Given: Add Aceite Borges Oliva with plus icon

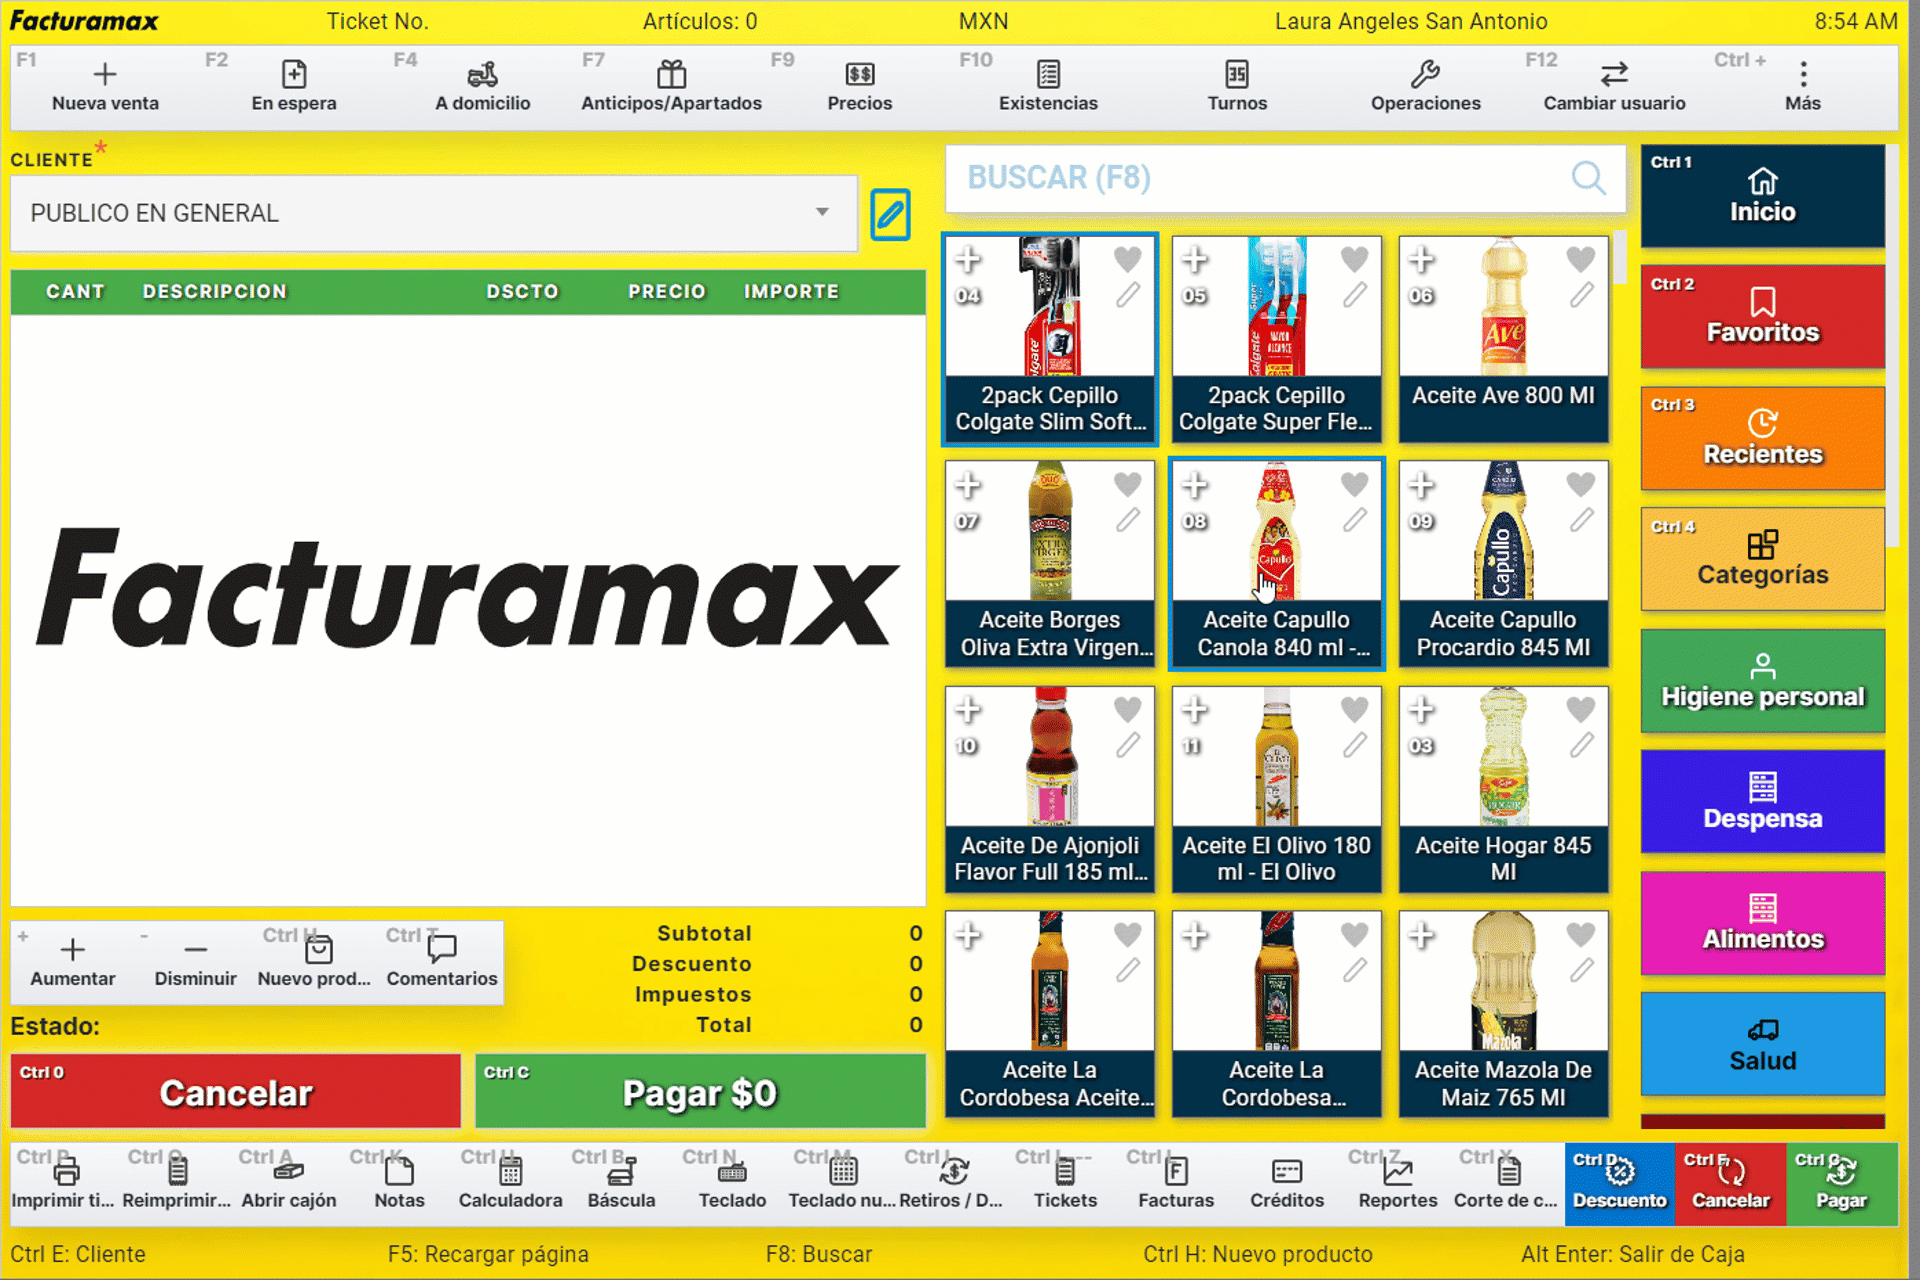Looking at the screenshot, I should (967, 485).
